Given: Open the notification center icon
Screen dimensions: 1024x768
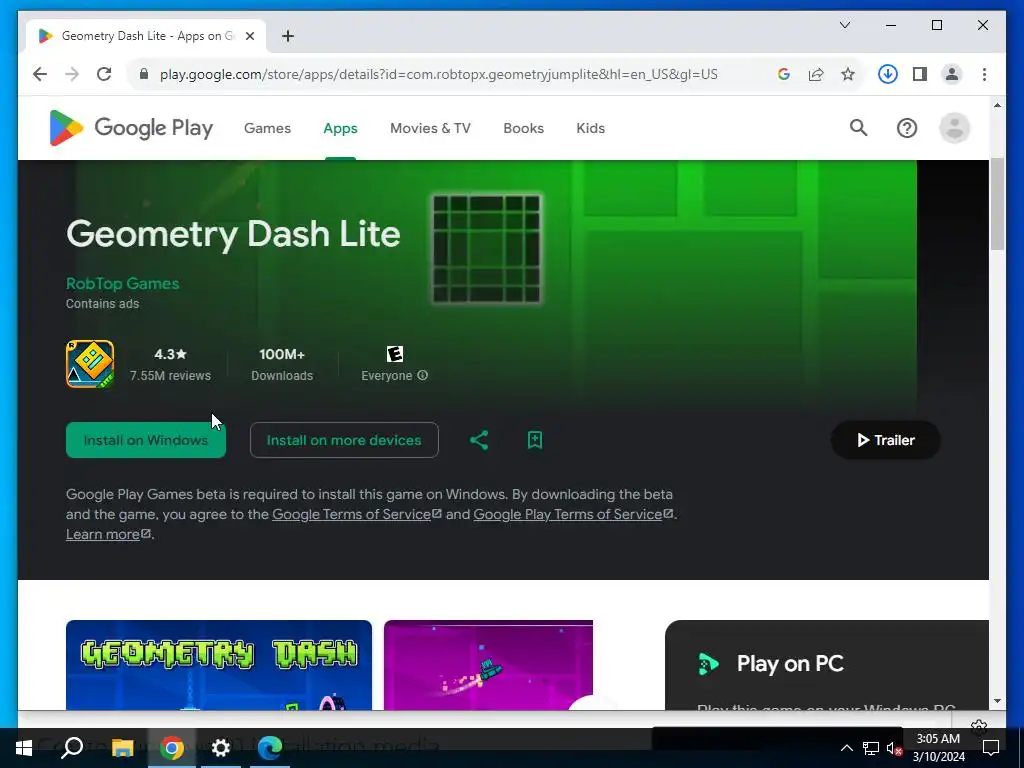Looking at the screenshot, I should pyautogui.click(x=991, y=748).
